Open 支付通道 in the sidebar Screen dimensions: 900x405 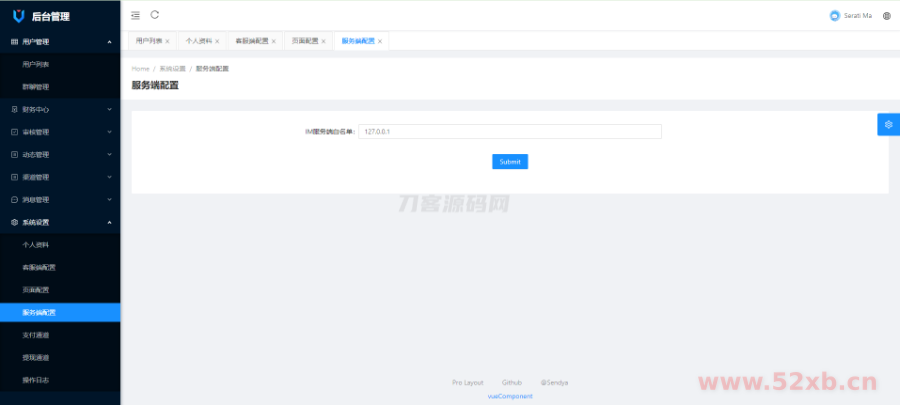coord(36,335)
